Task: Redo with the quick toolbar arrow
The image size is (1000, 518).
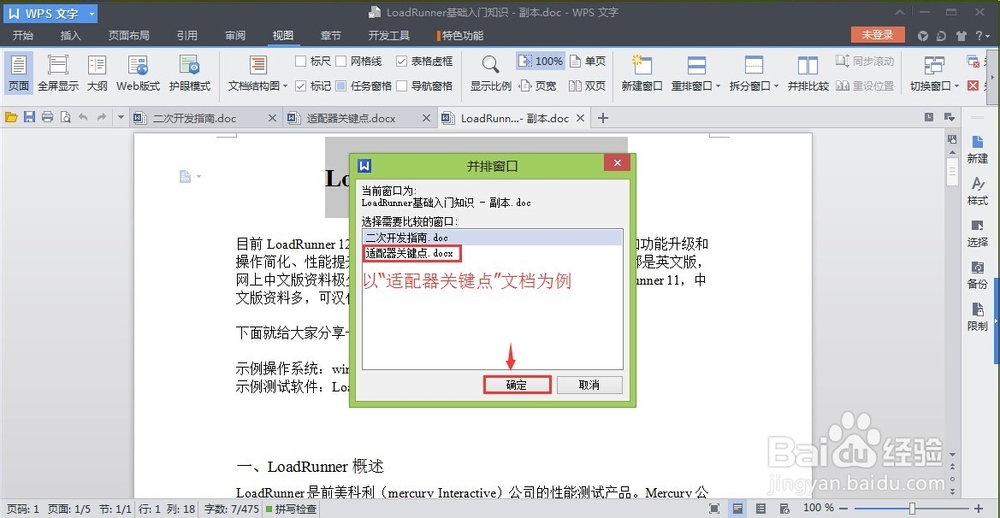Action: click(x=101, y=117)
